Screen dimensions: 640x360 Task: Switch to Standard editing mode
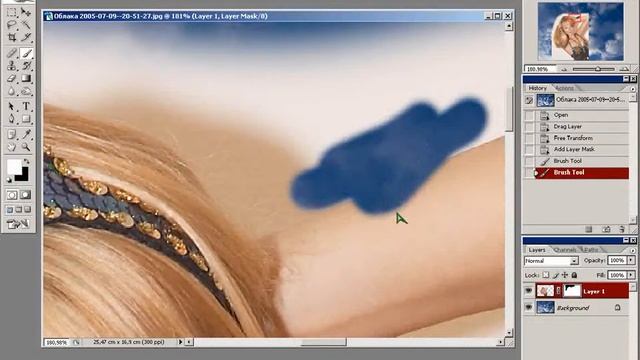[x=12, y=195]
